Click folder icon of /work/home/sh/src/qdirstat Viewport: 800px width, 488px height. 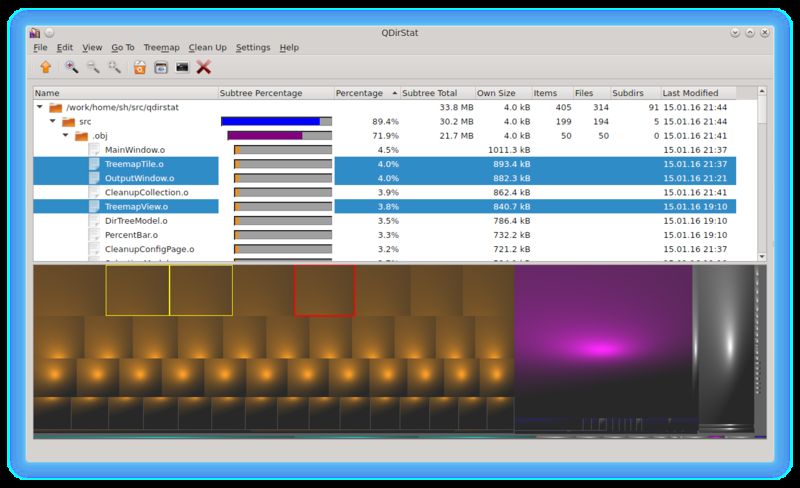56,107
